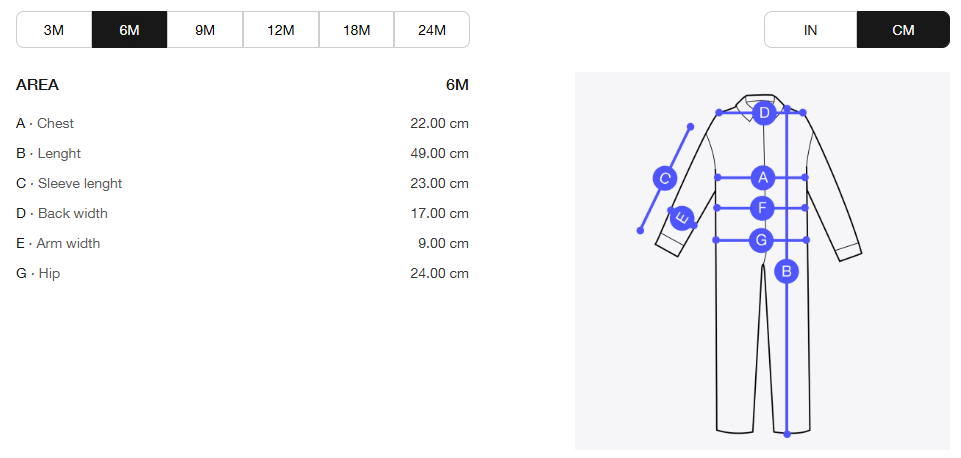The width and height of the screenshot is (961, 458).
Task: Switch units to IN
Action: (810, 29)
